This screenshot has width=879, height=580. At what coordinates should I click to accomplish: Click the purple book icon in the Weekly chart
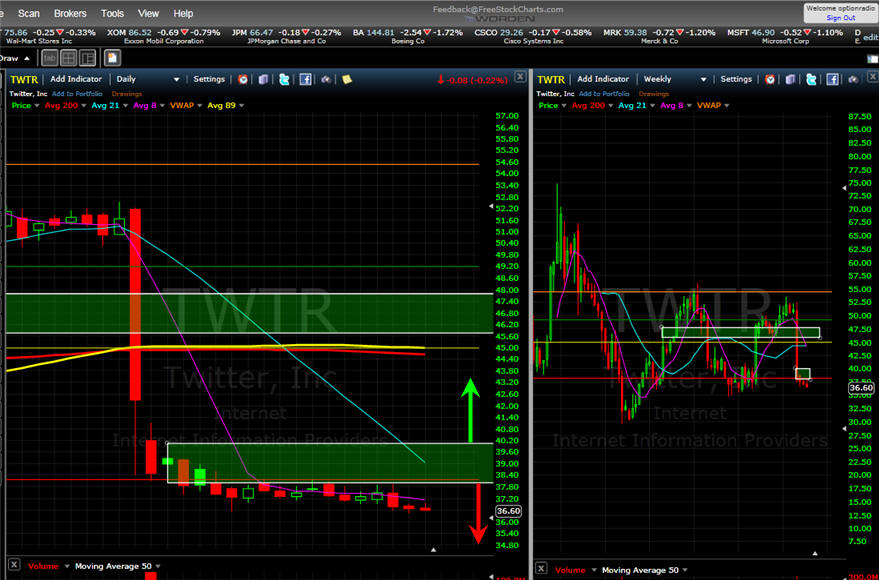[789, 79]
